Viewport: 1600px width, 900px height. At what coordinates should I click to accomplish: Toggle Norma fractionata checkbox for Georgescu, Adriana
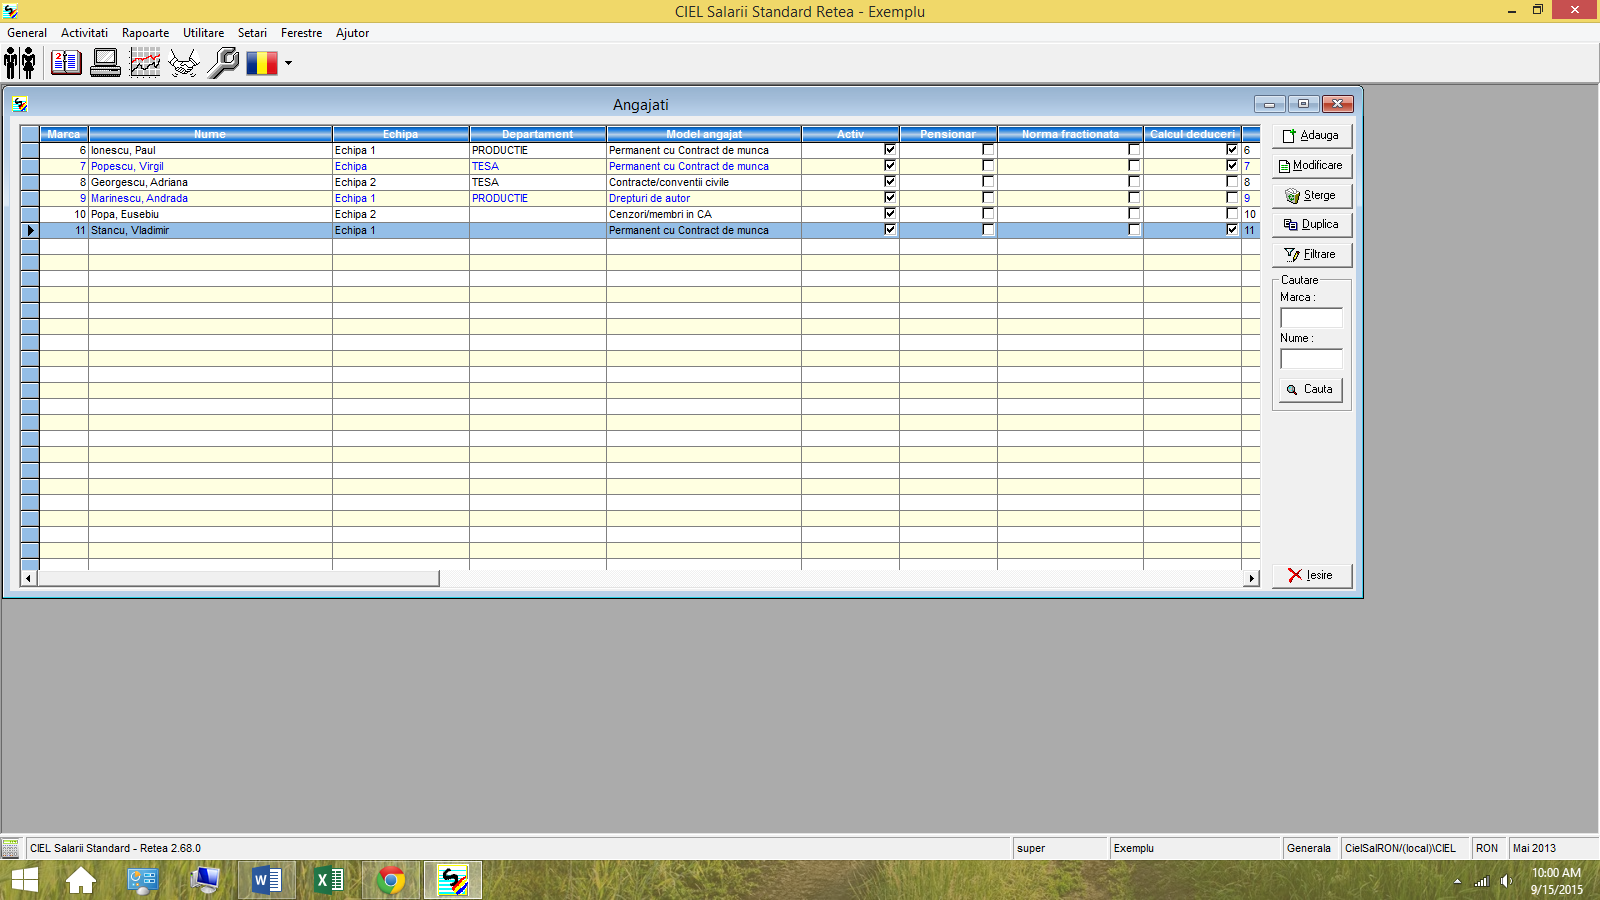1134,182
